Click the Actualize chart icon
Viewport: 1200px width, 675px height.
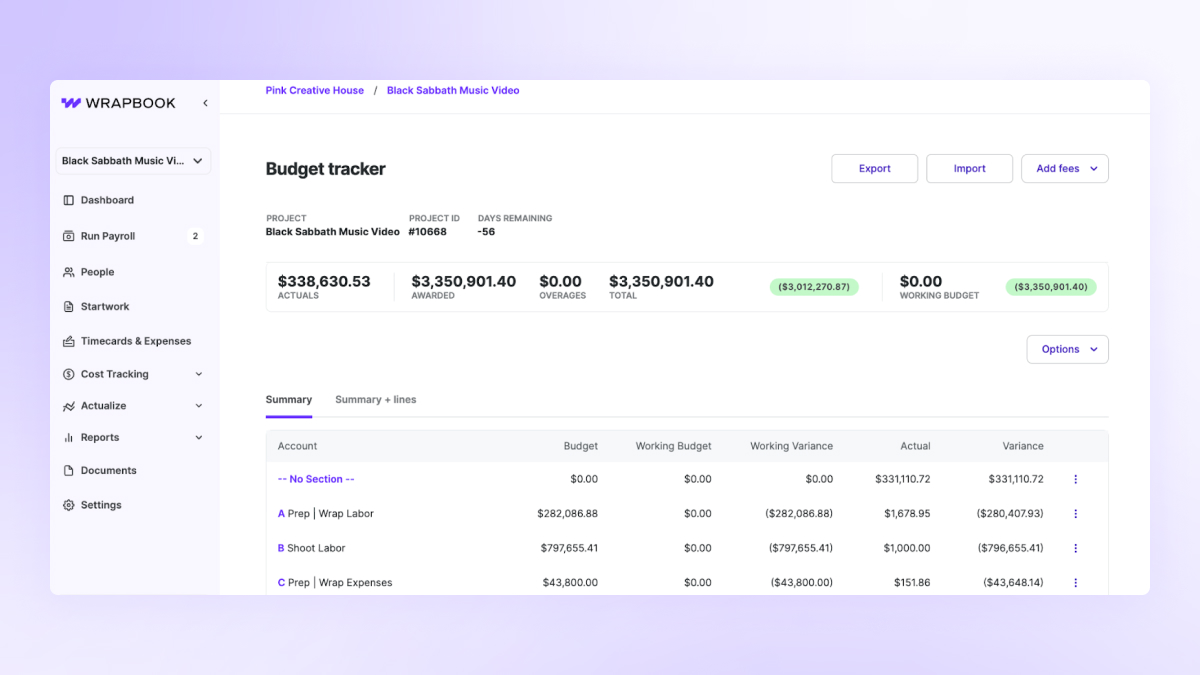click(x=69, y=406)
